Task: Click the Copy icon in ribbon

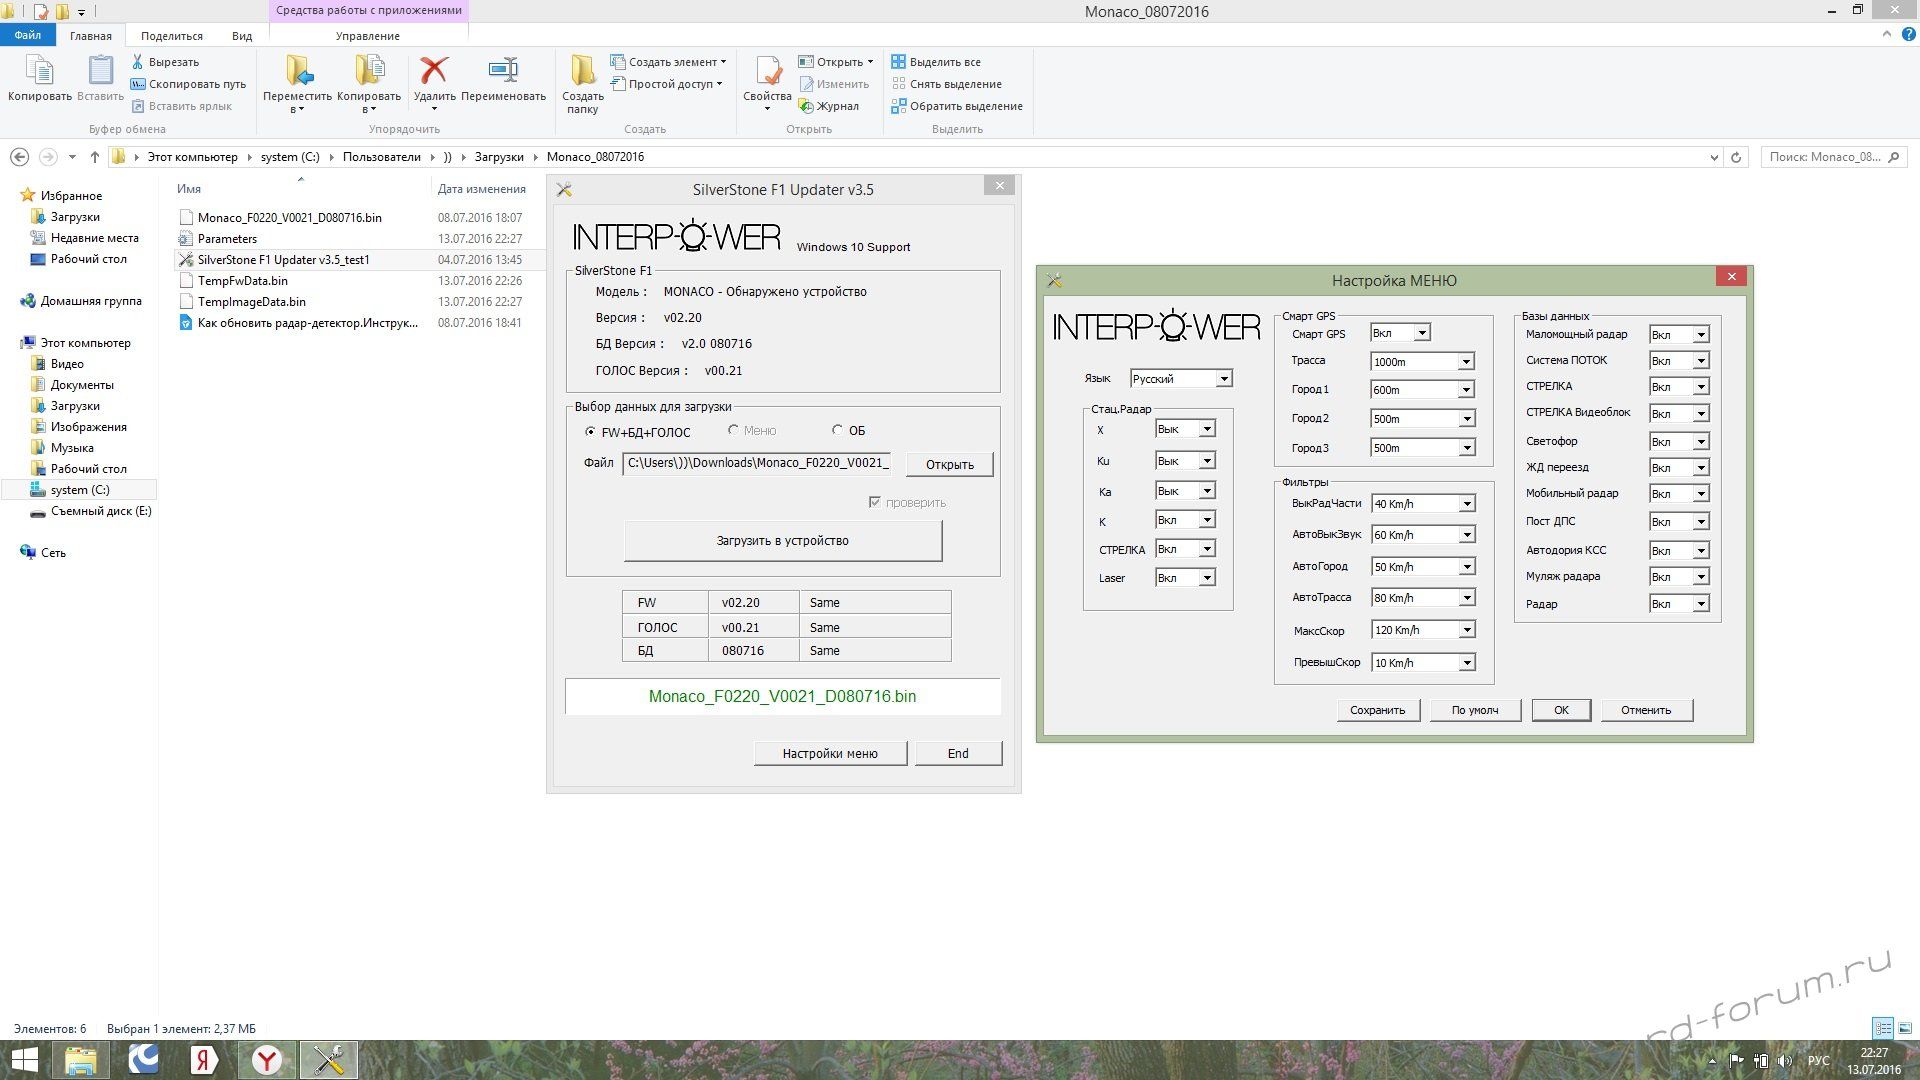Action: (x=39, y=70)
